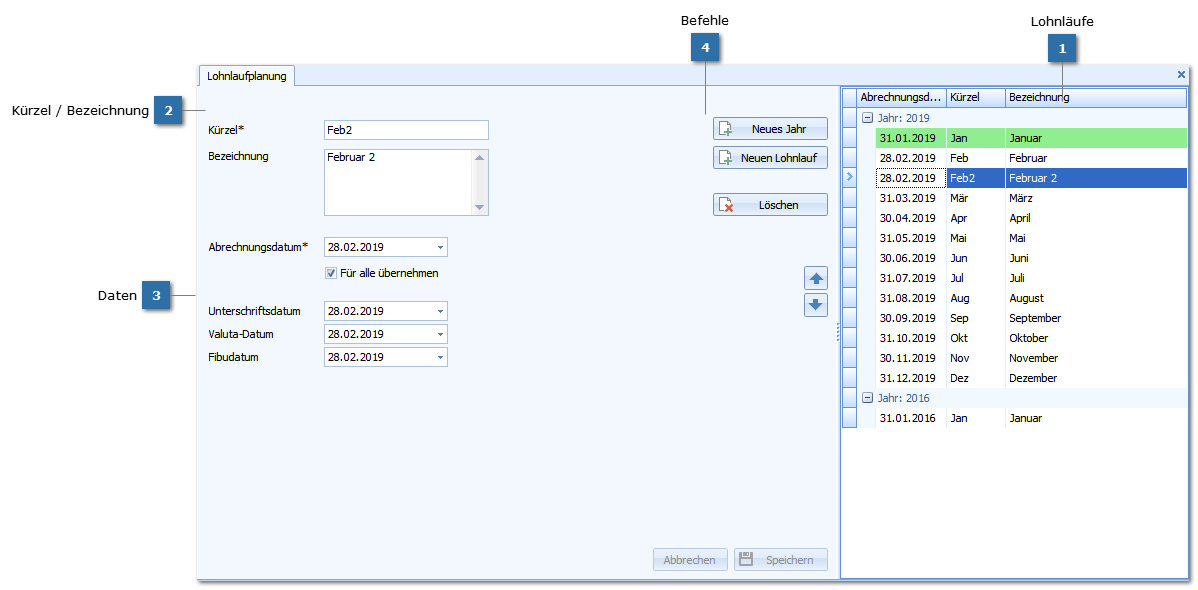Open the Abrechnungsdatum date dropdown
Image resolution: width=1198 pixels, height=590 pixels.
(439, 247)
